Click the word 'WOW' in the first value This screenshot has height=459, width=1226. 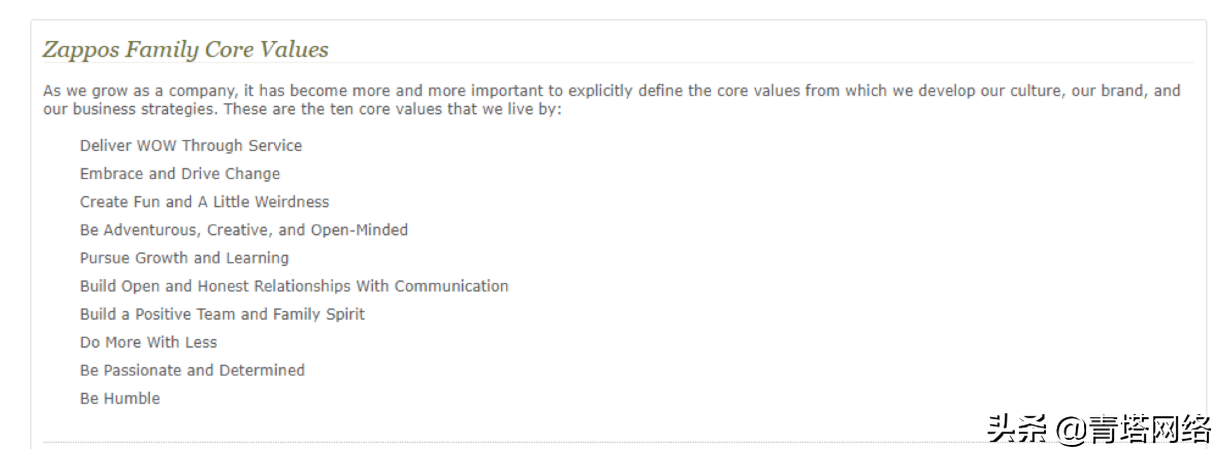click(156, 146)
